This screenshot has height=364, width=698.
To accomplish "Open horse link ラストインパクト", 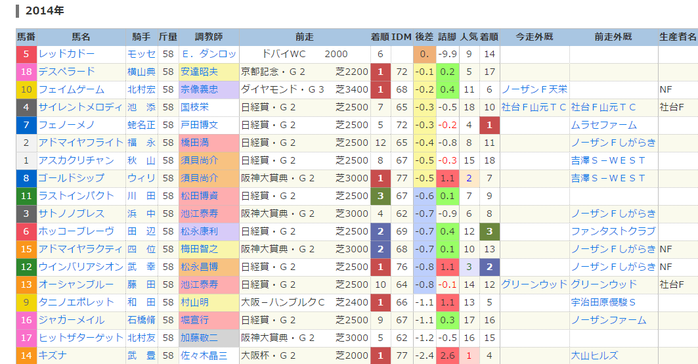I will 76,196.
